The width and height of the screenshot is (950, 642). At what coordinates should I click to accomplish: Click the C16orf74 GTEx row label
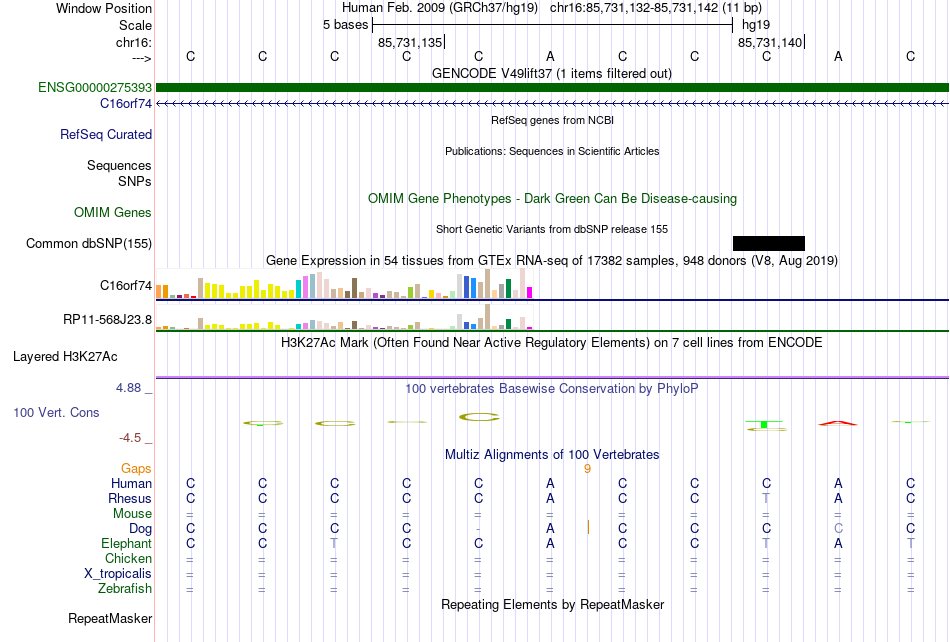[x=125, y=285]
